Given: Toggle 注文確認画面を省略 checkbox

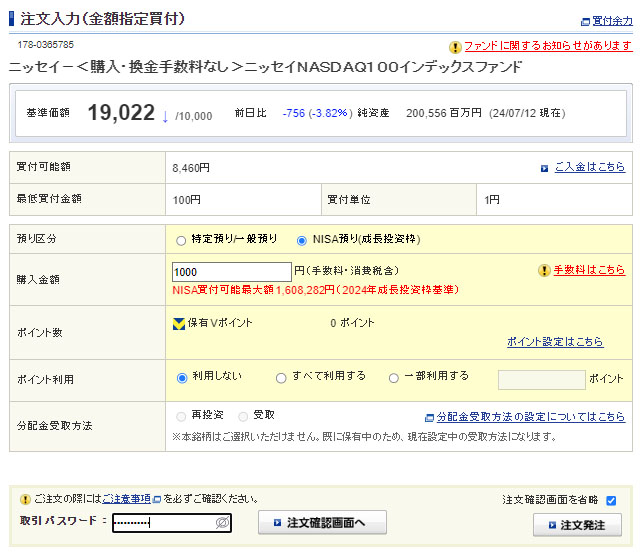Looking at the screenshot, I should tap(611, 500).
